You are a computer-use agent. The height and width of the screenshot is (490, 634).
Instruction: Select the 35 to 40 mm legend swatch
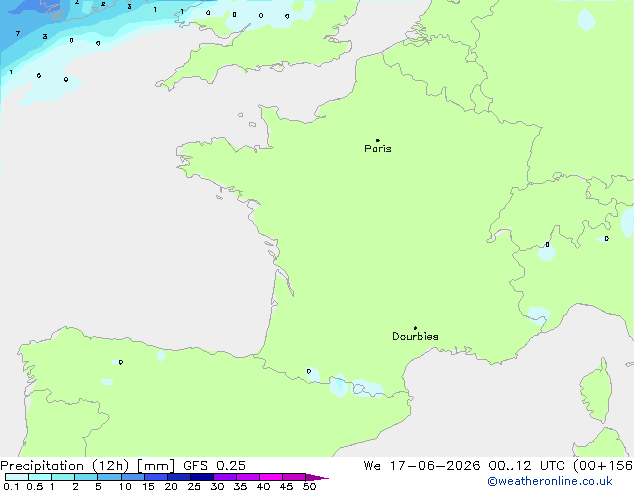pyautogui.click(x=247, y=477)
